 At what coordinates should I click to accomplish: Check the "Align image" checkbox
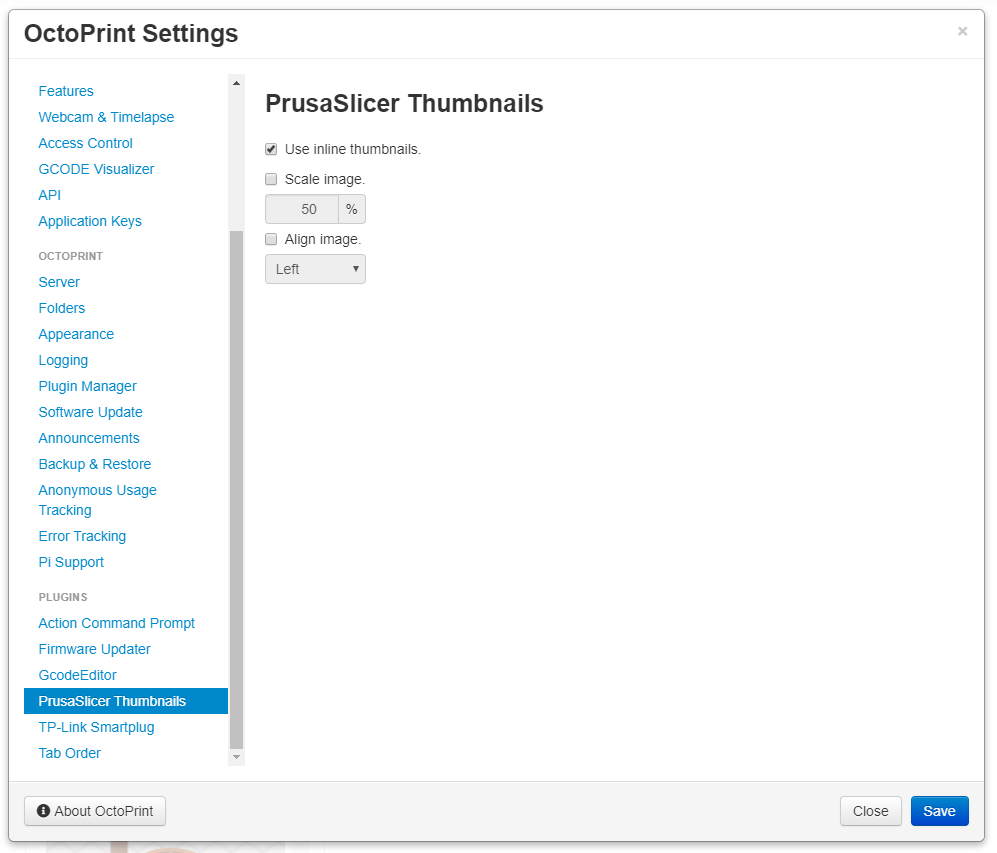click(x=271, y=236)
